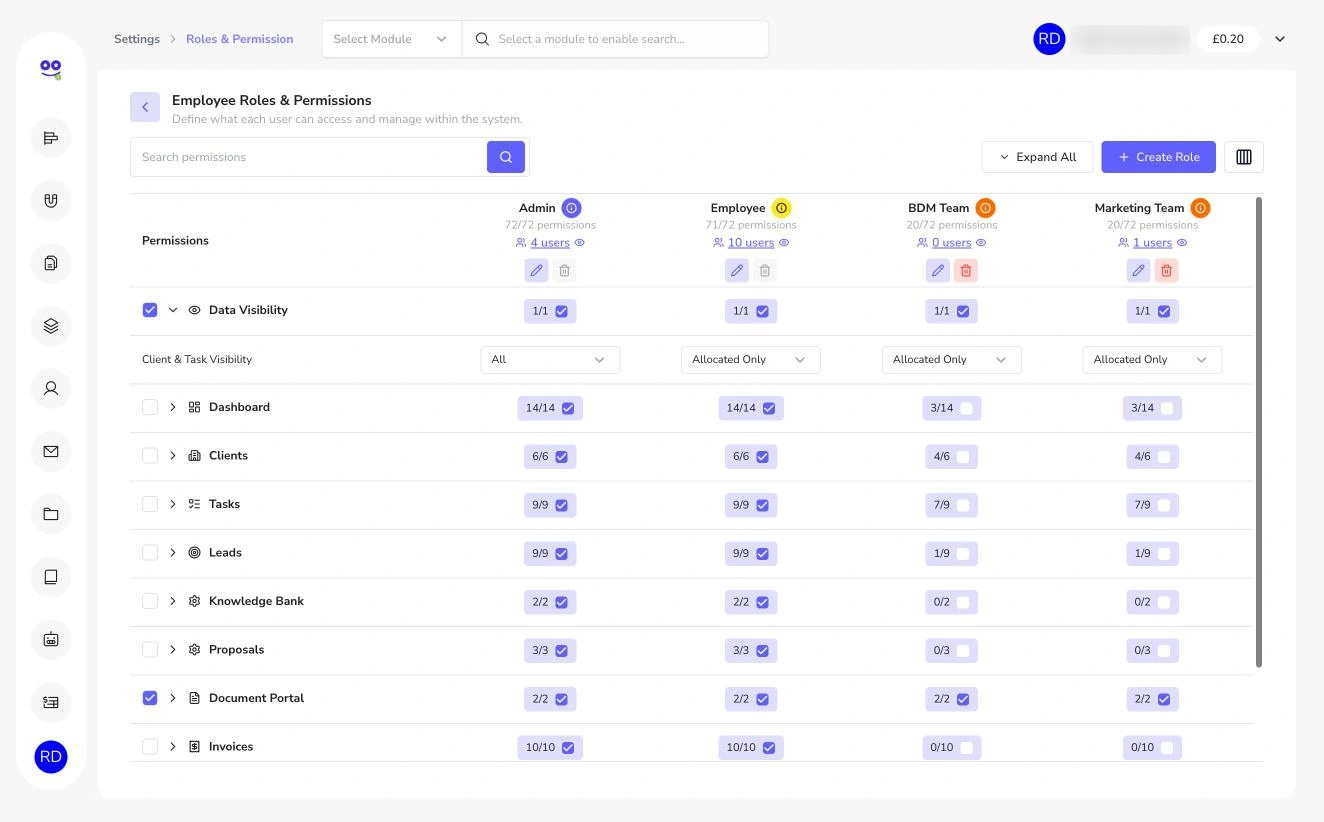The width and height of the screenshot is (1324, 822).
Task: Open the column layout icon next to Create Role
Action: 1244,157
